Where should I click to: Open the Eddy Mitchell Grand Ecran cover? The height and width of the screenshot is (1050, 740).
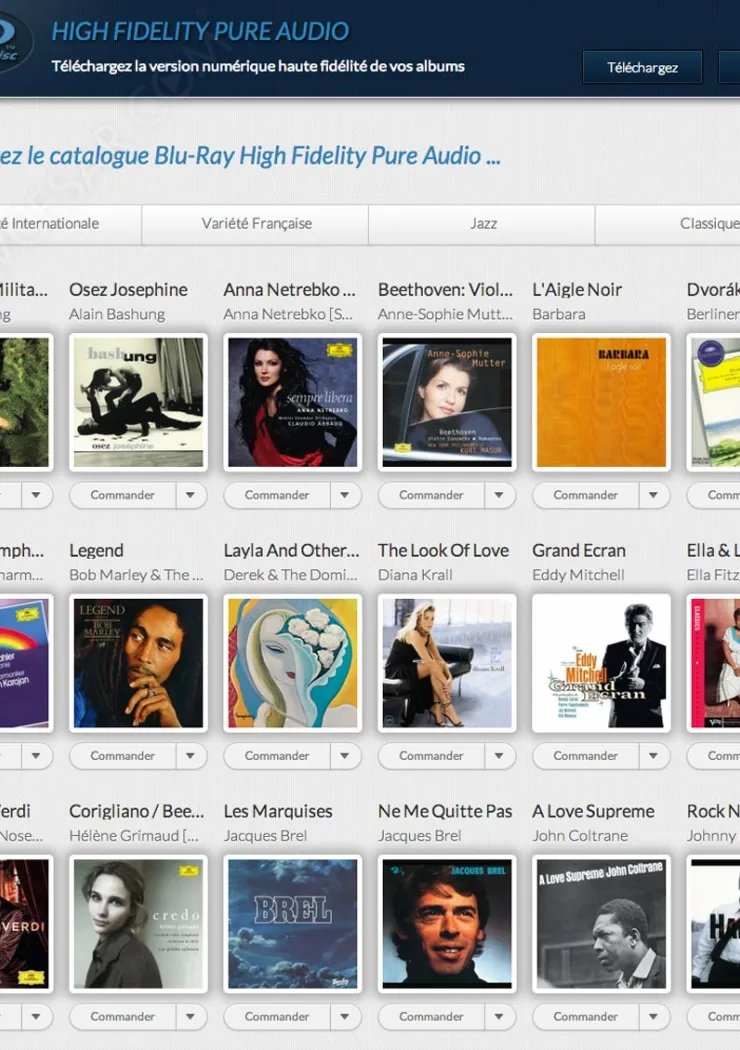601,663
